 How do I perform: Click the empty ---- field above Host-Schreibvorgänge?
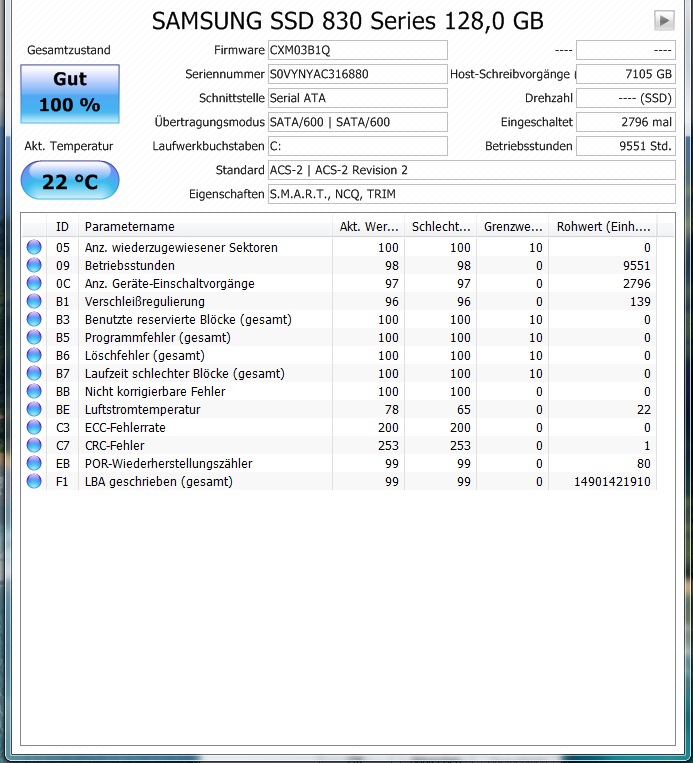pyautogui.click(x=626, y=50)
